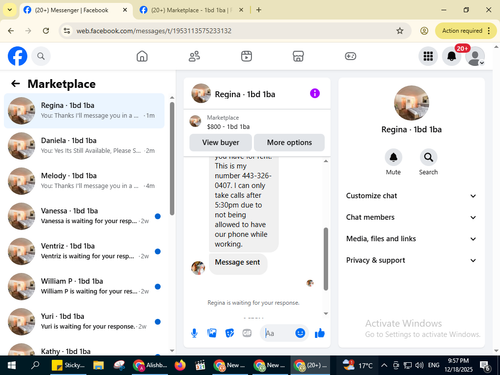The width and height of the screenshot is (500, 375).
Task: Open the Facebook menu grid icon
Action: pyautogui.click(x=428, y=56)
